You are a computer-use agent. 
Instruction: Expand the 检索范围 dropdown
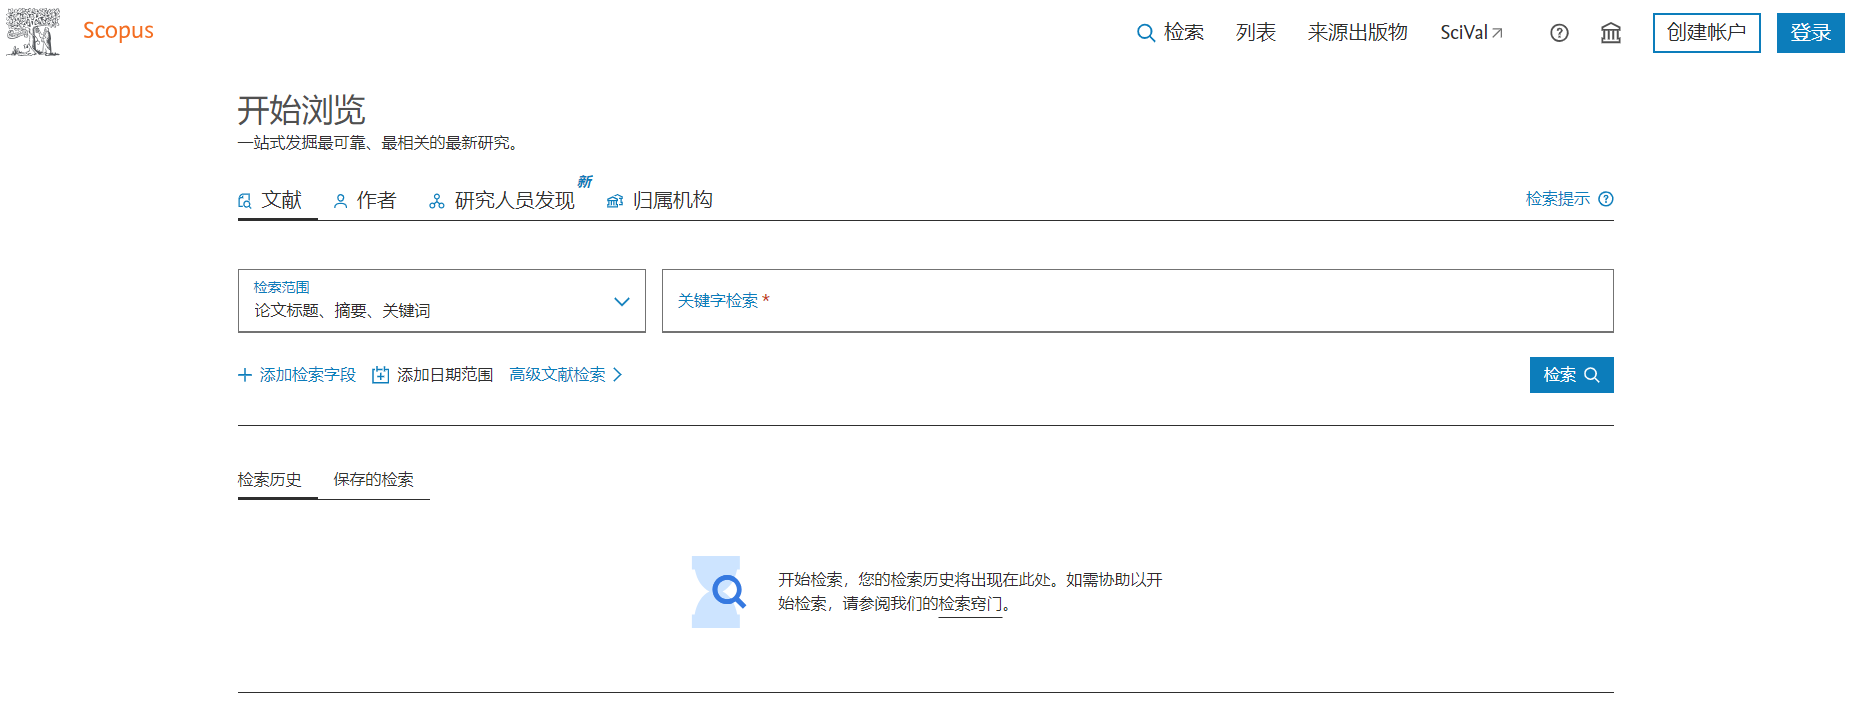[x=441, y=301]
